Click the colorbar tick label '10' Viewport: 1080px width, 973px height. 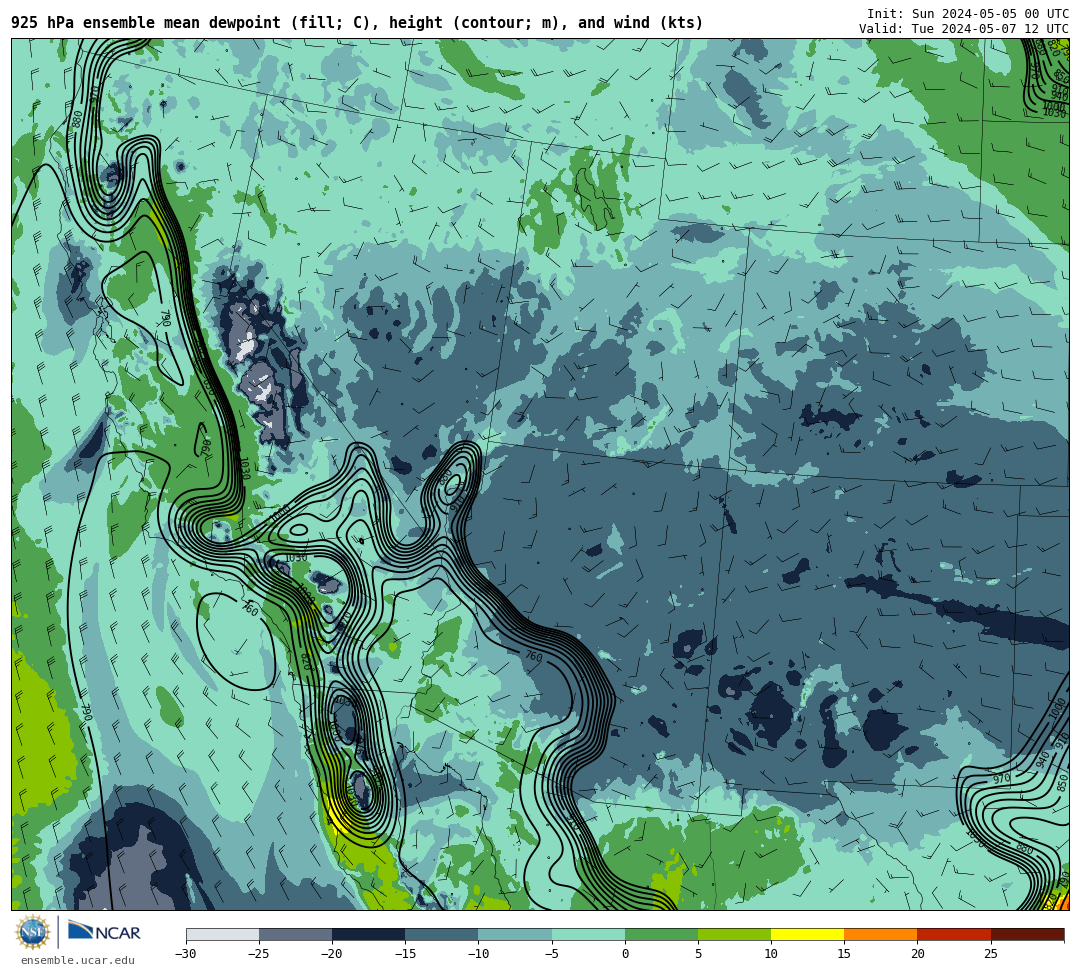click(x=771, y=954)
